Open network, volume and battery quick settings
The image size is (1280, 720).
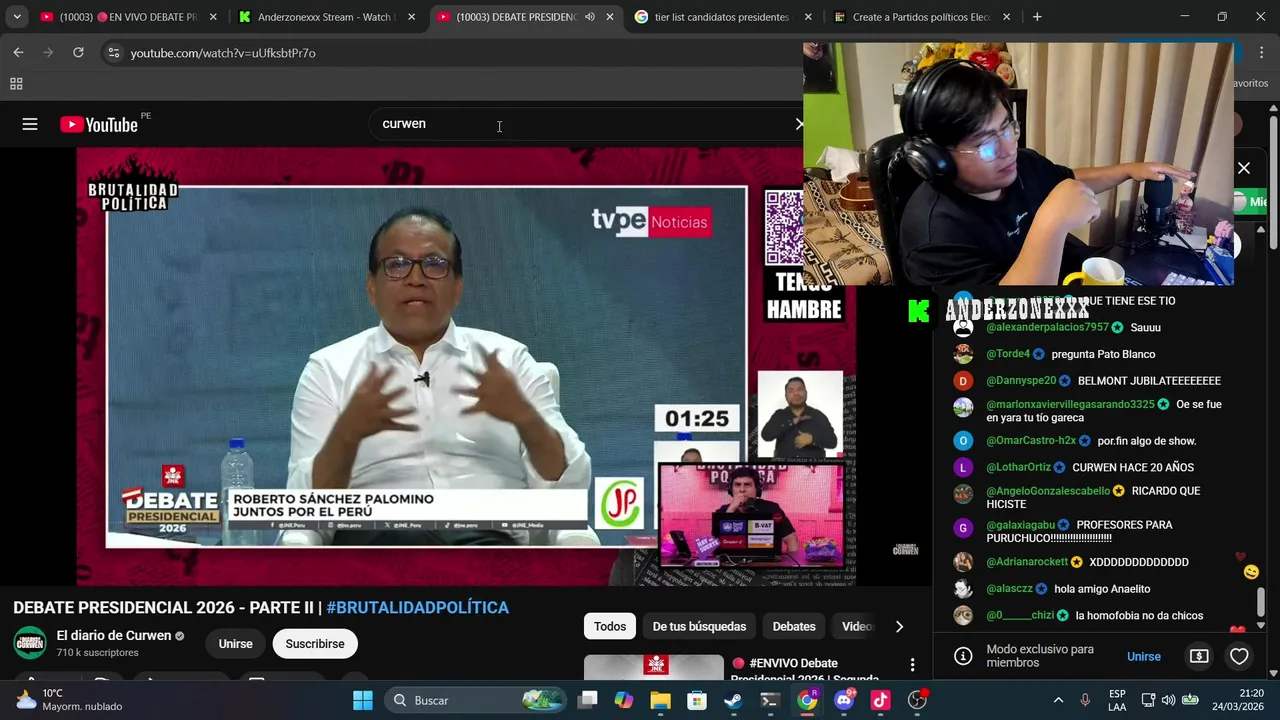click(1170, 700)
